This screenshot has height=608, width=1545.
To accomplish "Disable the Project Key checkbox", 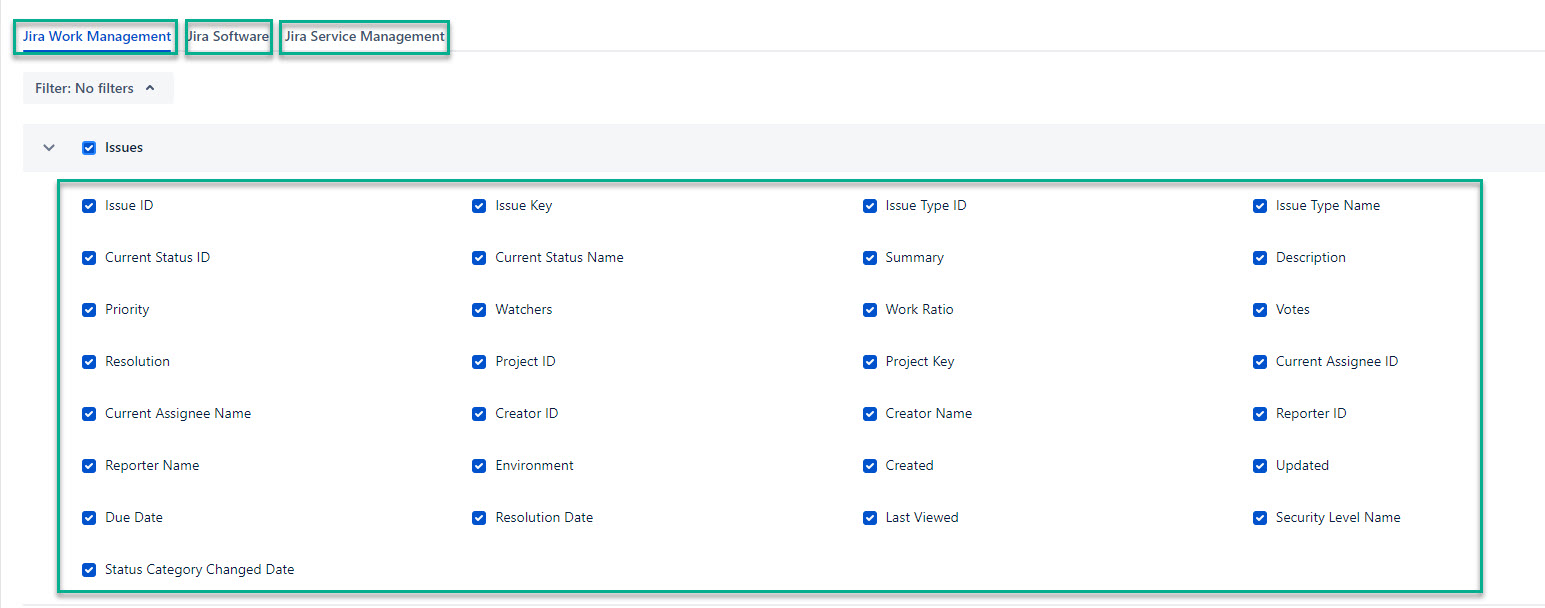I will tap(870, 362).
